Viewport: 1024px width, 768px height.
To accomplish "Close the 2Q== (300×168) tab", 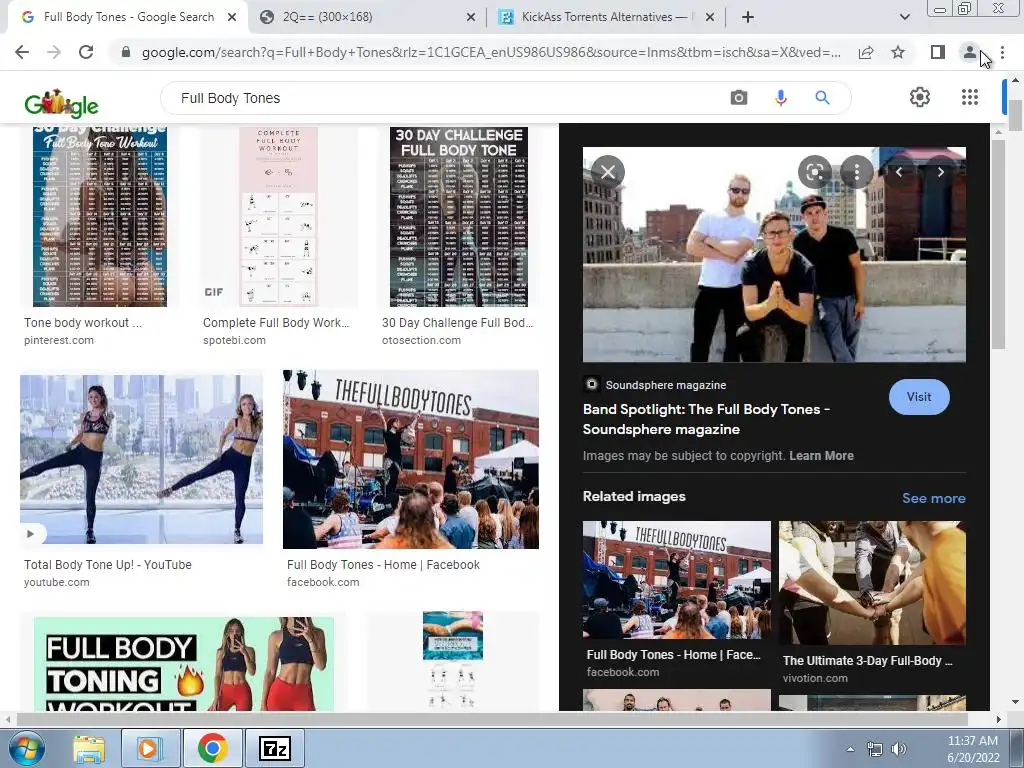I will 471,17.
